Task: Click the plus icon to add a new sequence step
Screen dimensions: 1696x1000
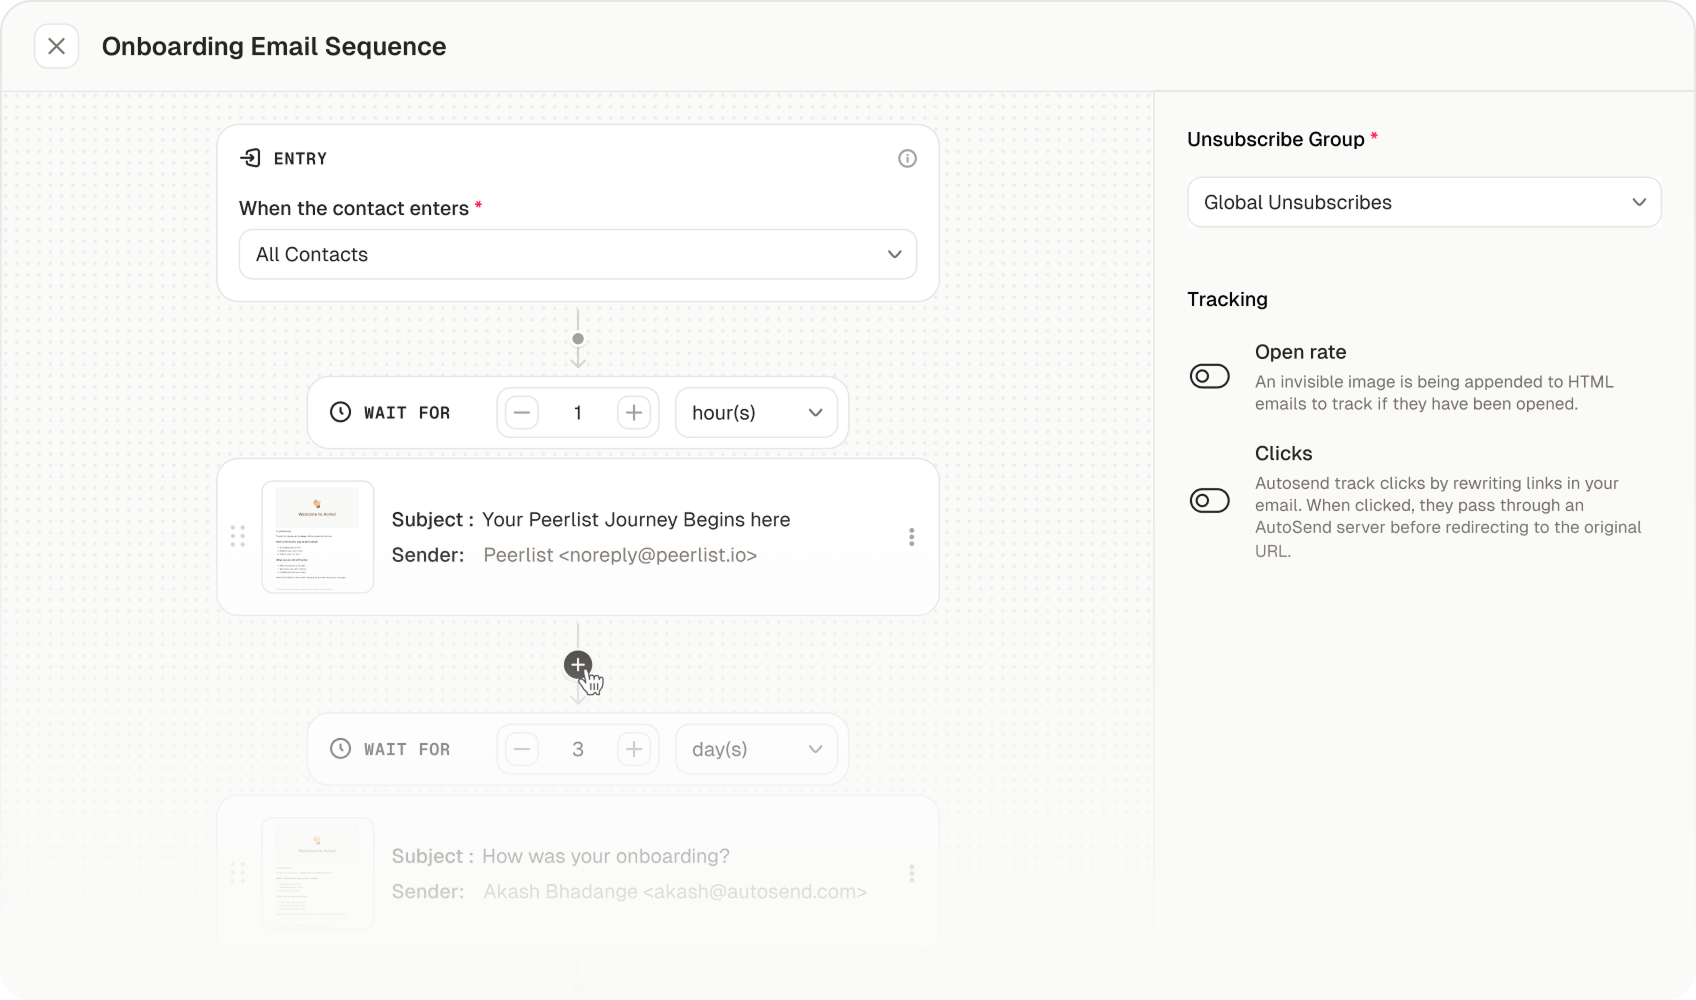Action: click(x=578, y=664)
